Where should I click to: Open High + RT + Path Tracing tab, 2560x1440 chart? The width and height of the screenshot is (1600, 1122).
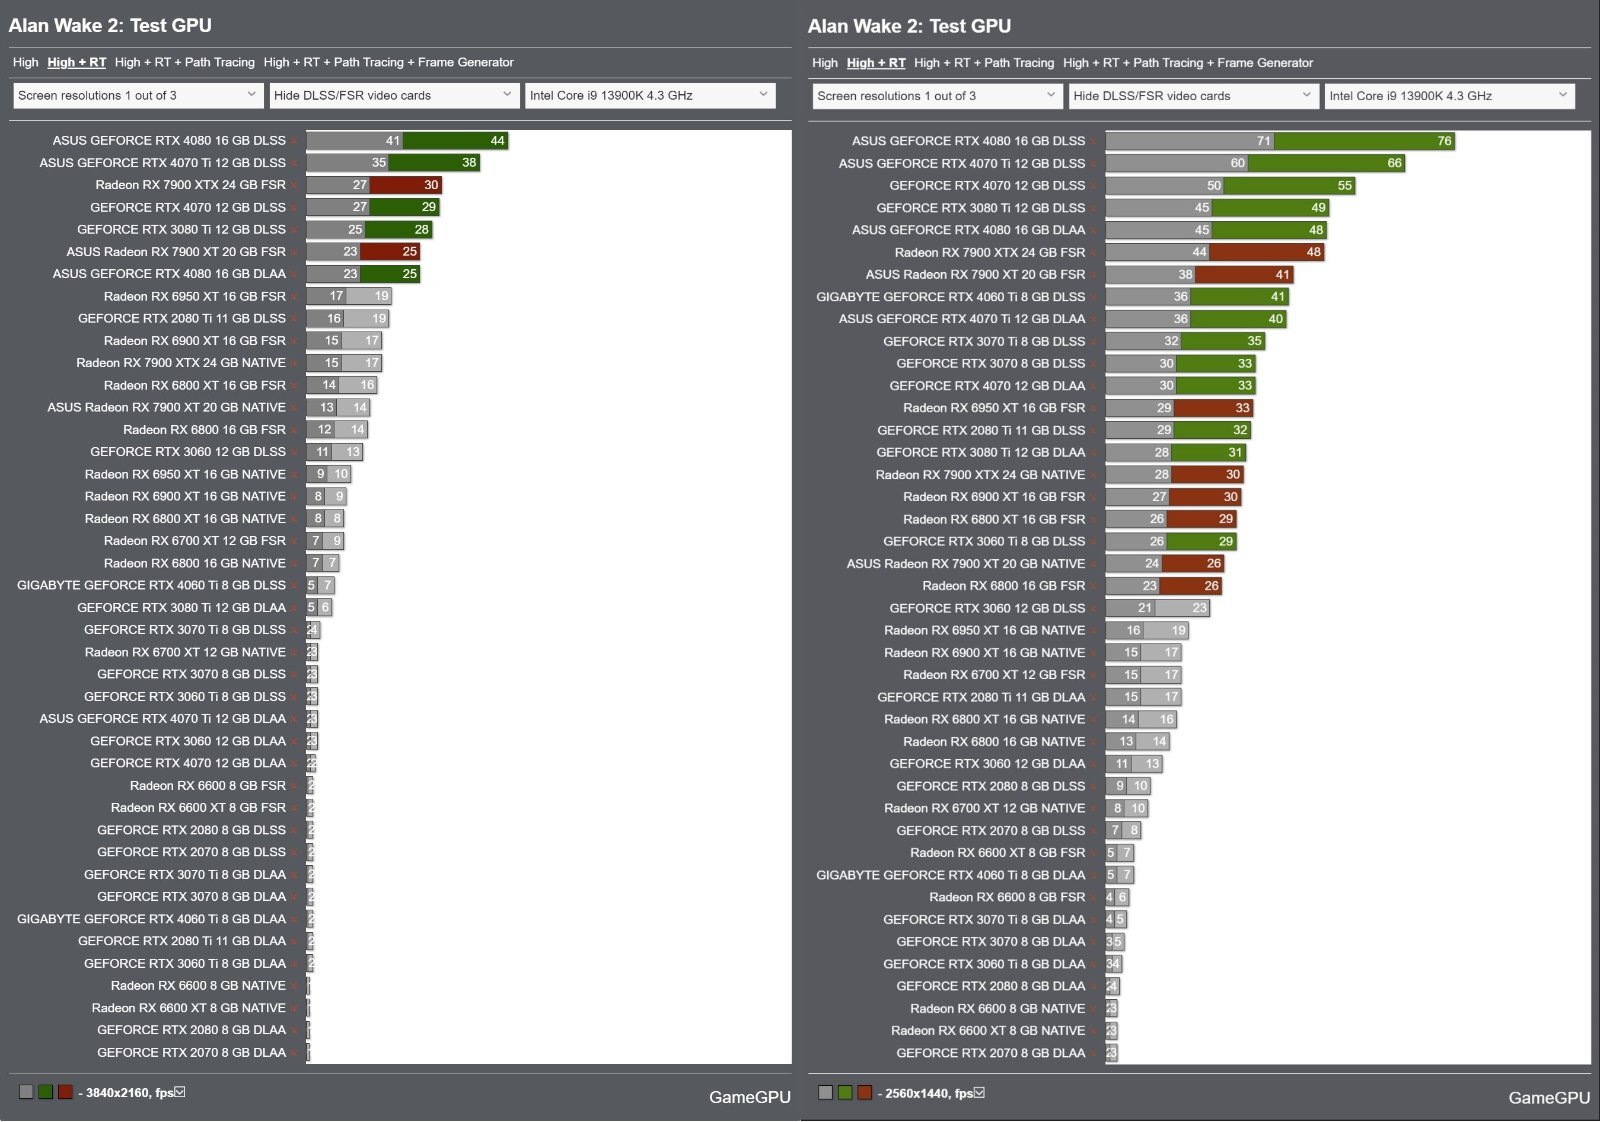tap(984, 63)
